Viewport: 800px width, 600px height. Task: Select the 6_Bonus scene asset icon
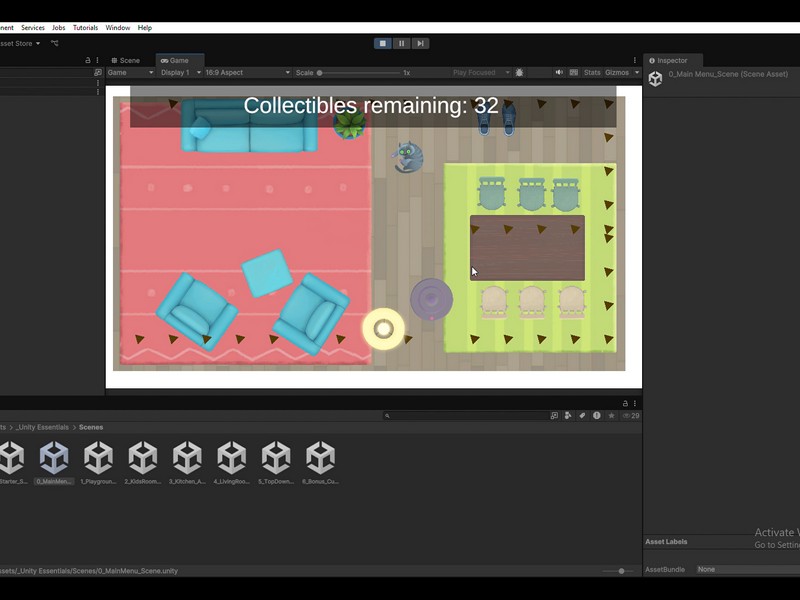(x=320, y=458)
